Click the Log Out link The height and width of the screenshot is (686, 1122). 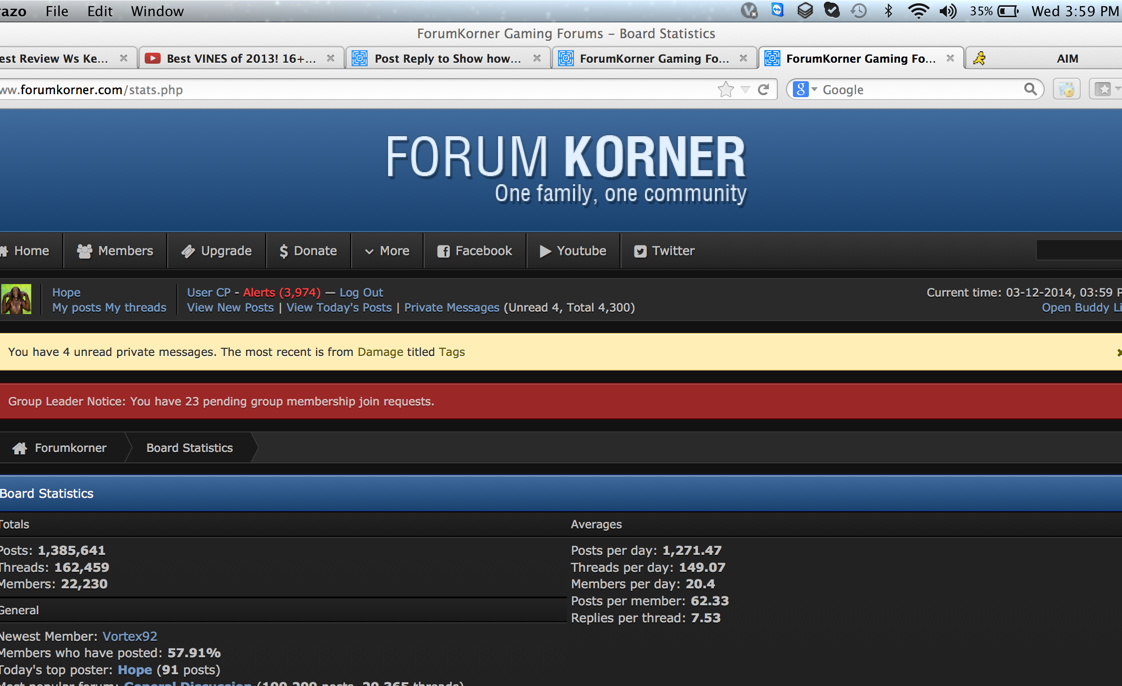(x=361, y=292)
